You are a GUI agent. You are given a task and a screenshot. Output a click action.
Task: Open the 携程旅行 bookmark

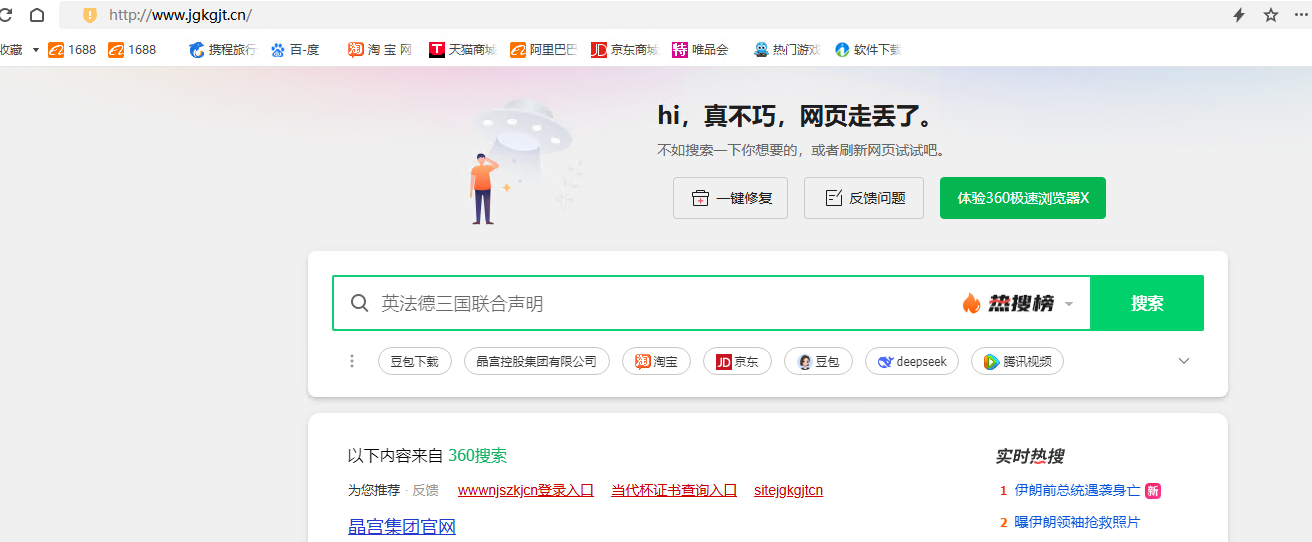pyautogui.click(x=222, y=49)
